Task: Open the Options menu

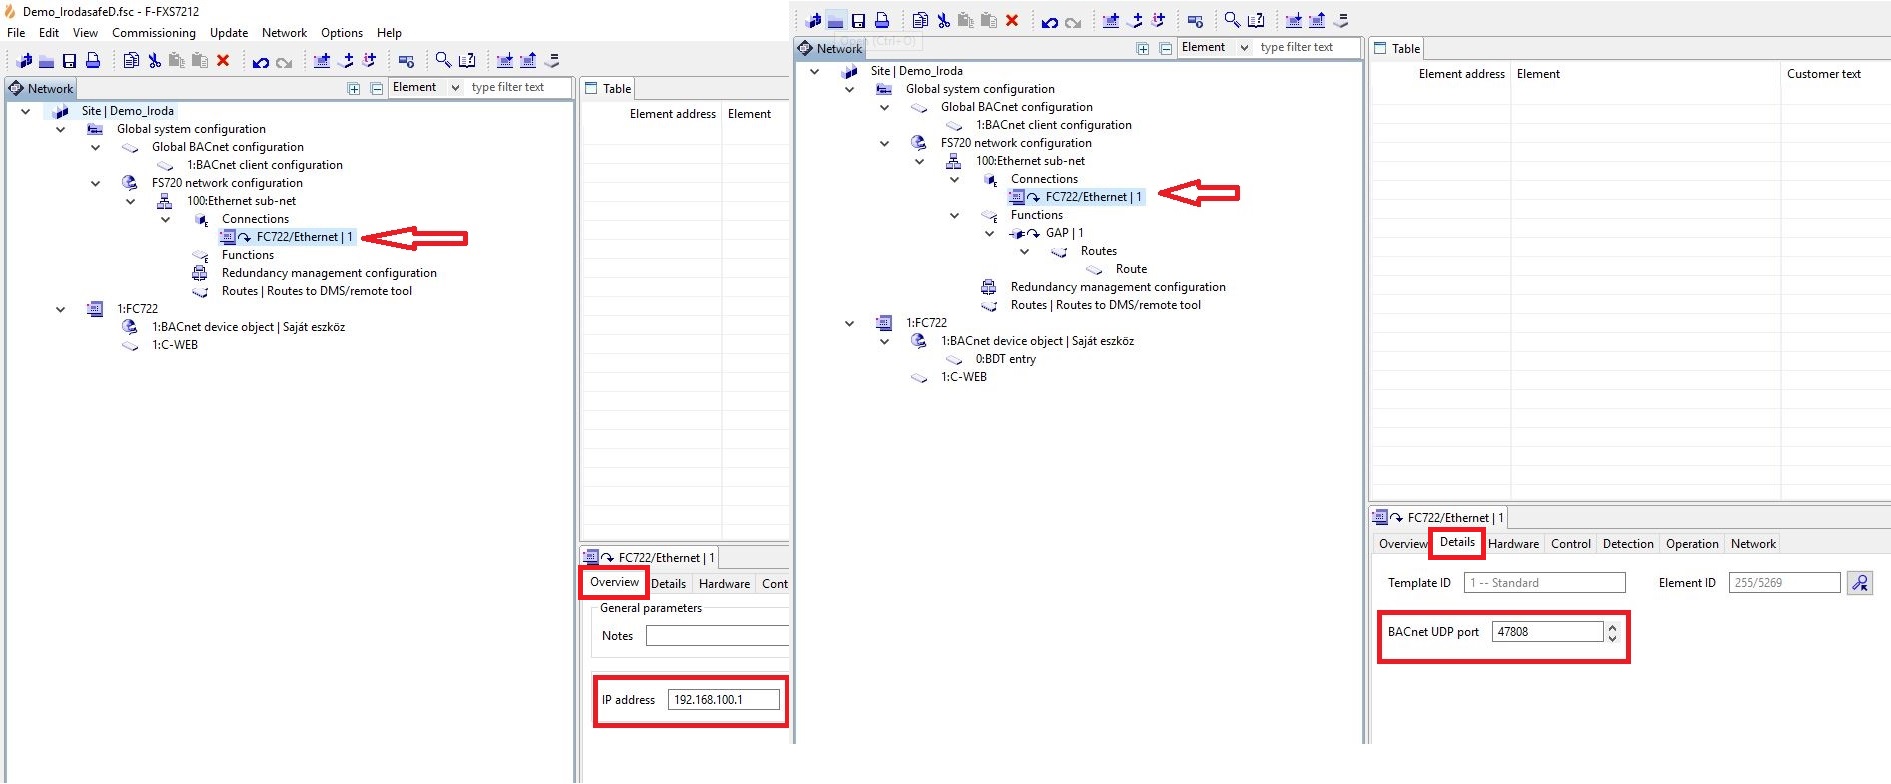Action: 341,33
